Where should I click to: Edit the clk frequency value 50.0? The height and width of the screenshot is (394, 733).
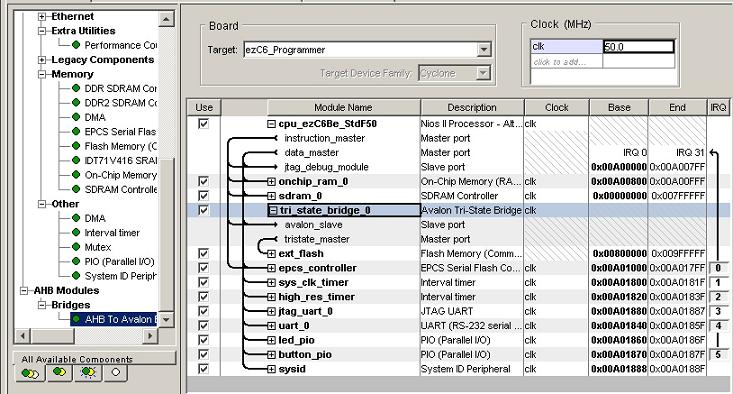click(639, 46)
